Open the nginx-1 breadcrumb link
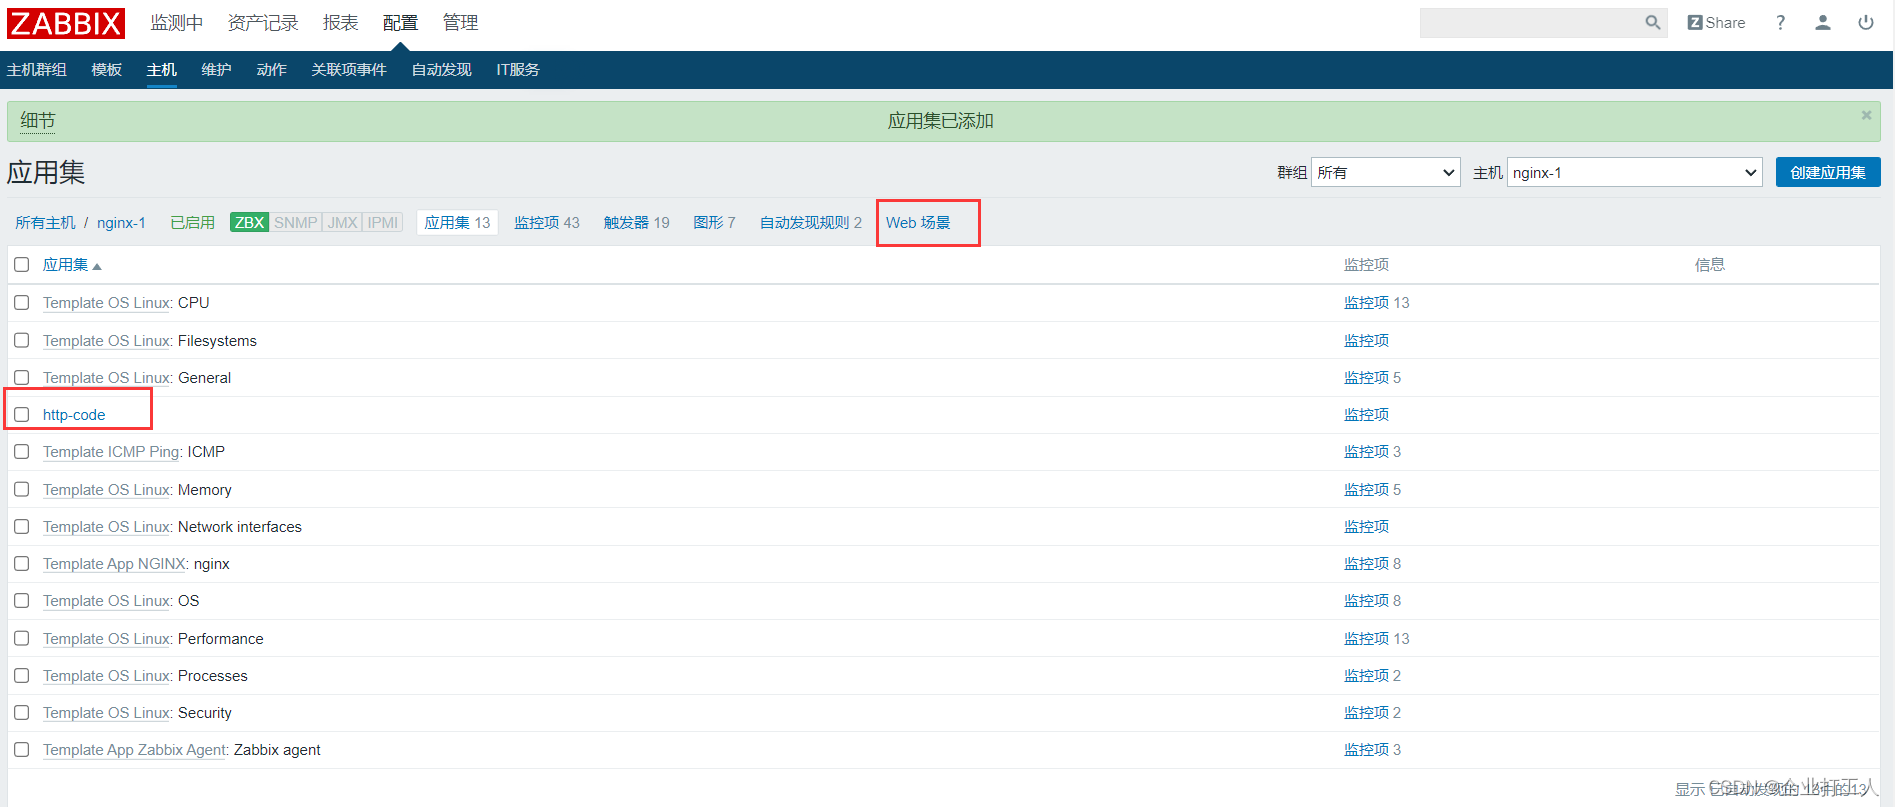 click(121, 223)
